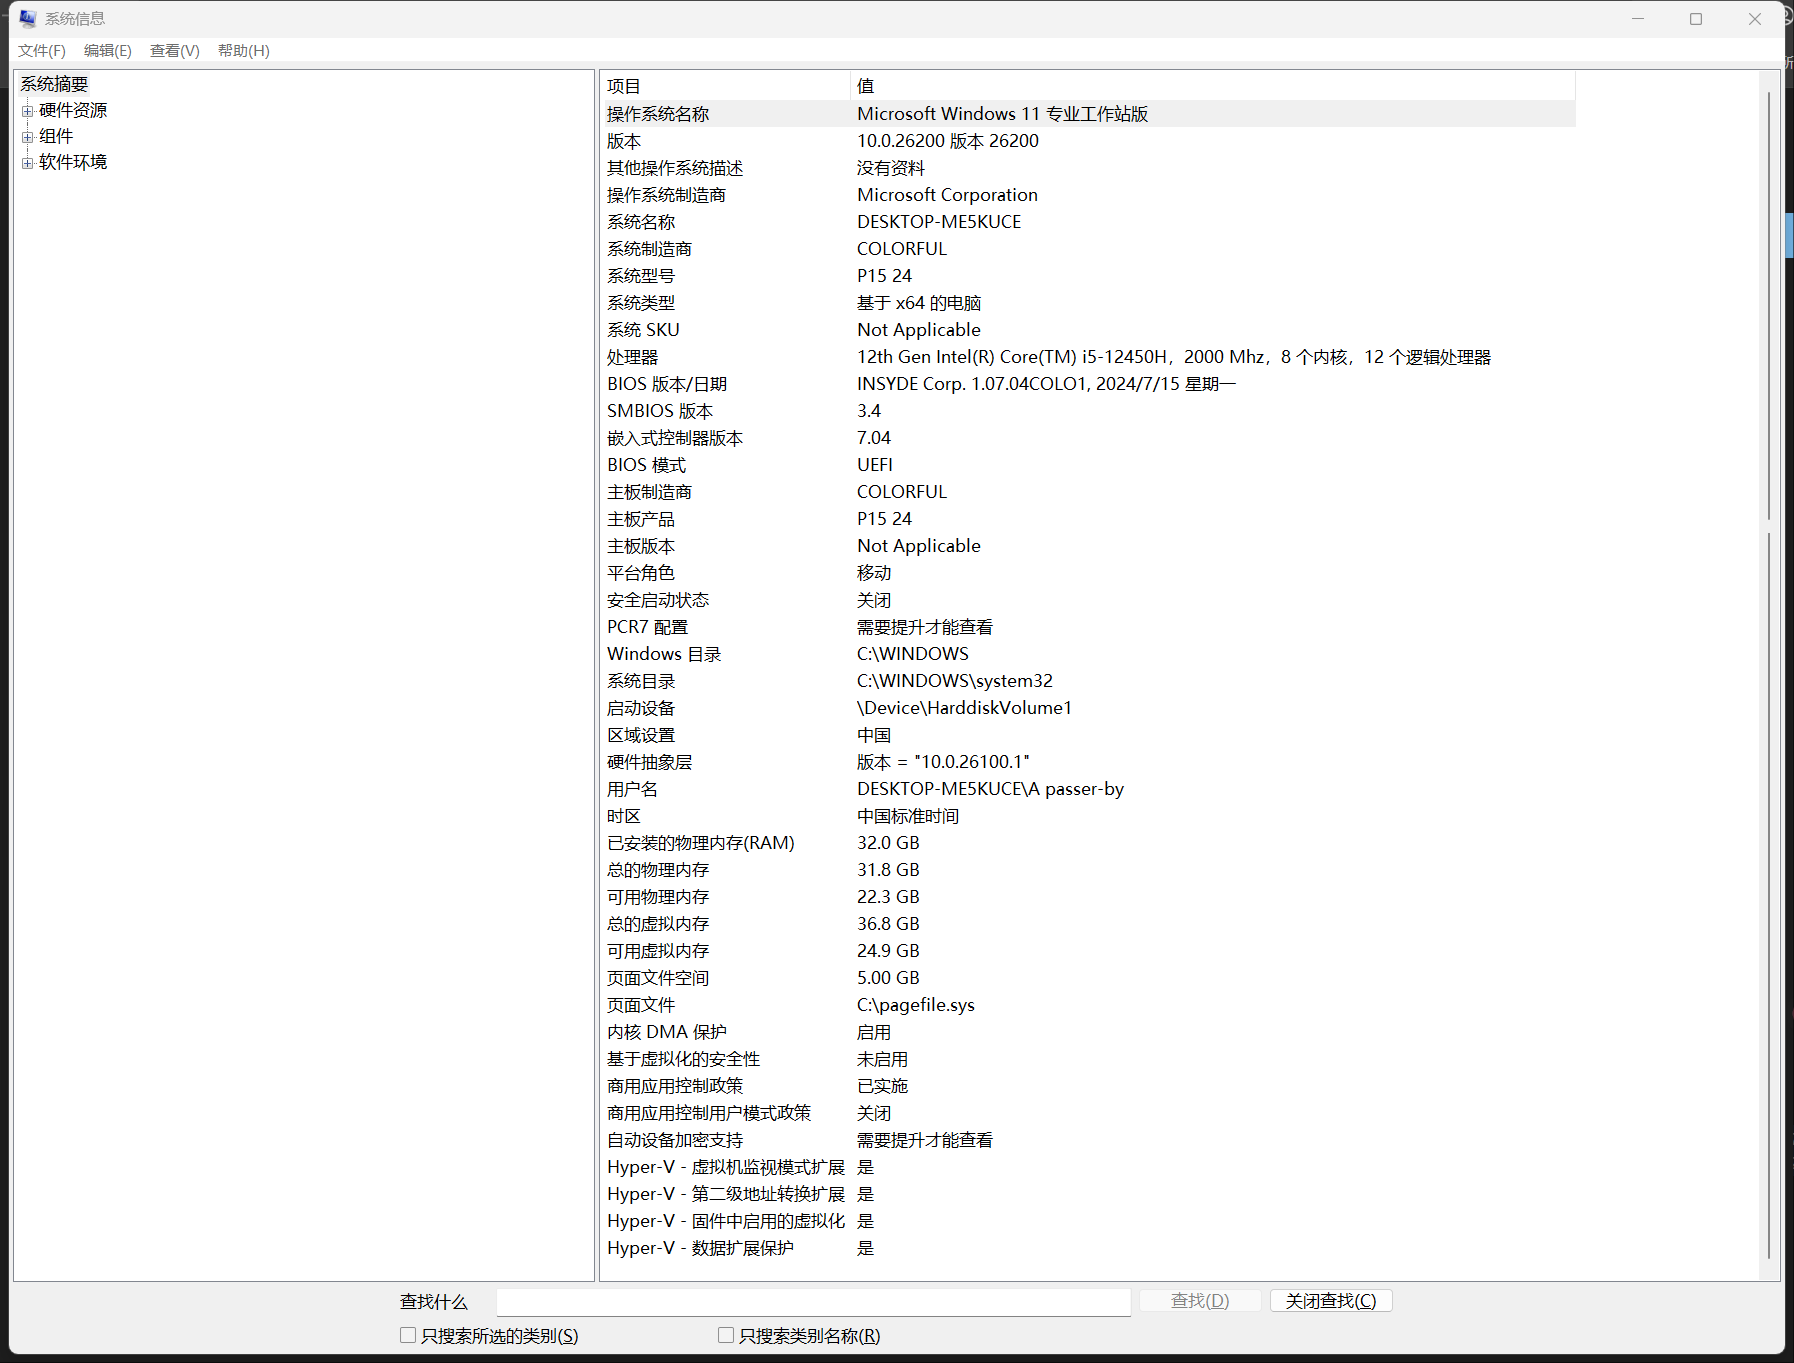The width and height of the screenshot is (1794, 1363).
Task: Select the Hyper-V - 固件中启用的虚拟化 row
Action: tap(1088, 1221)
